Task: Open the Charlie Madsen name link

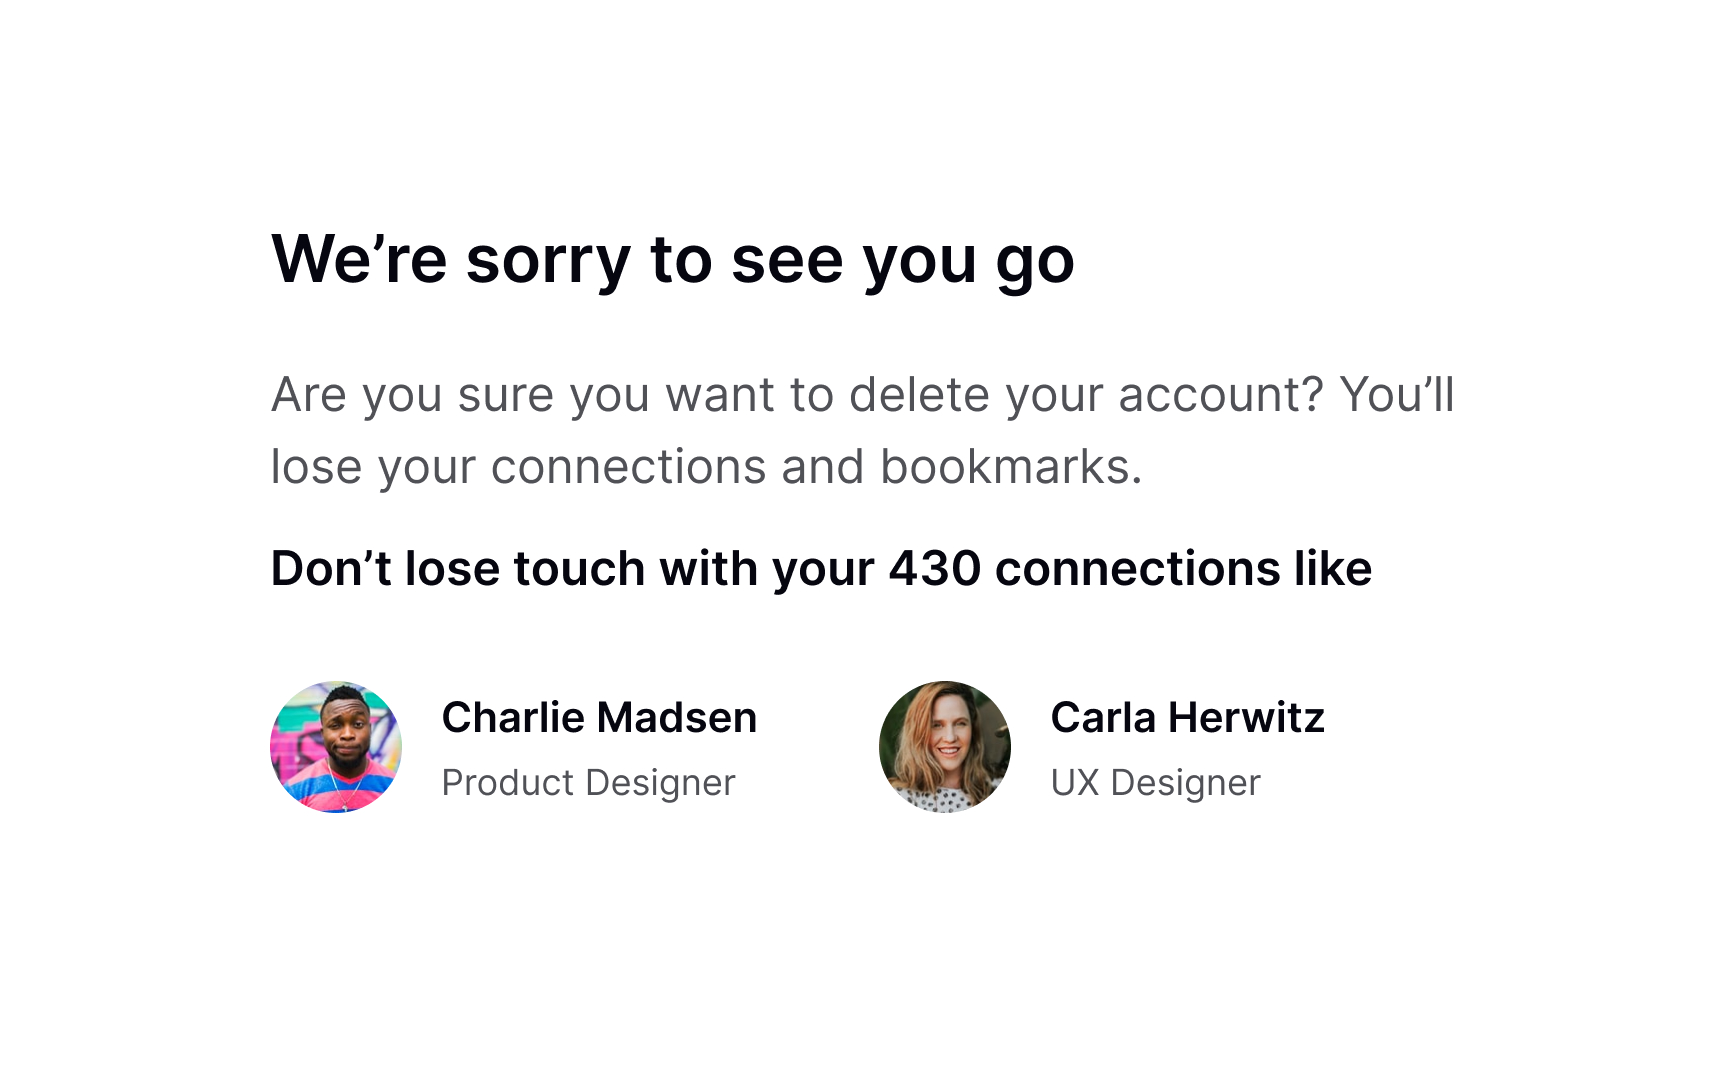Action: point(599,718)
